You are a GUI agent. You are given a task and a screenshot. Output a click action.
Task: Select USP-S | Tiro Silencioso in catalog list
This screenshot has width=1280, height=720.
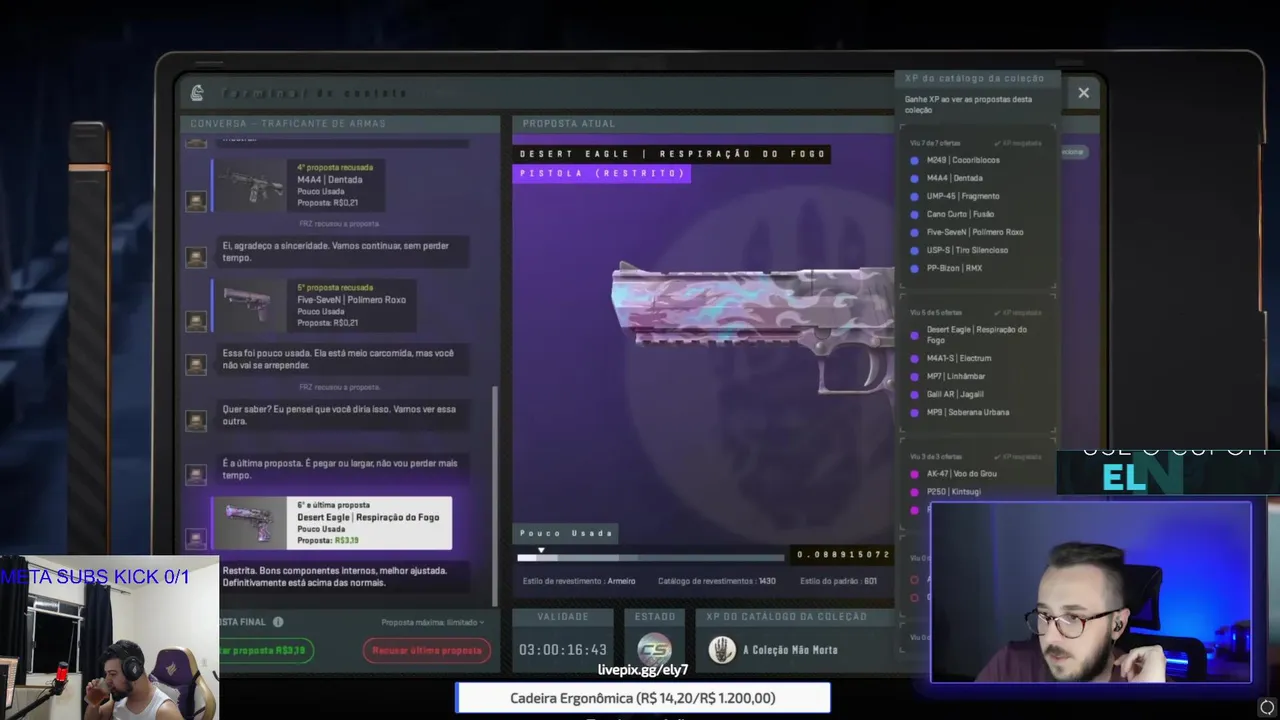point(959,250)
